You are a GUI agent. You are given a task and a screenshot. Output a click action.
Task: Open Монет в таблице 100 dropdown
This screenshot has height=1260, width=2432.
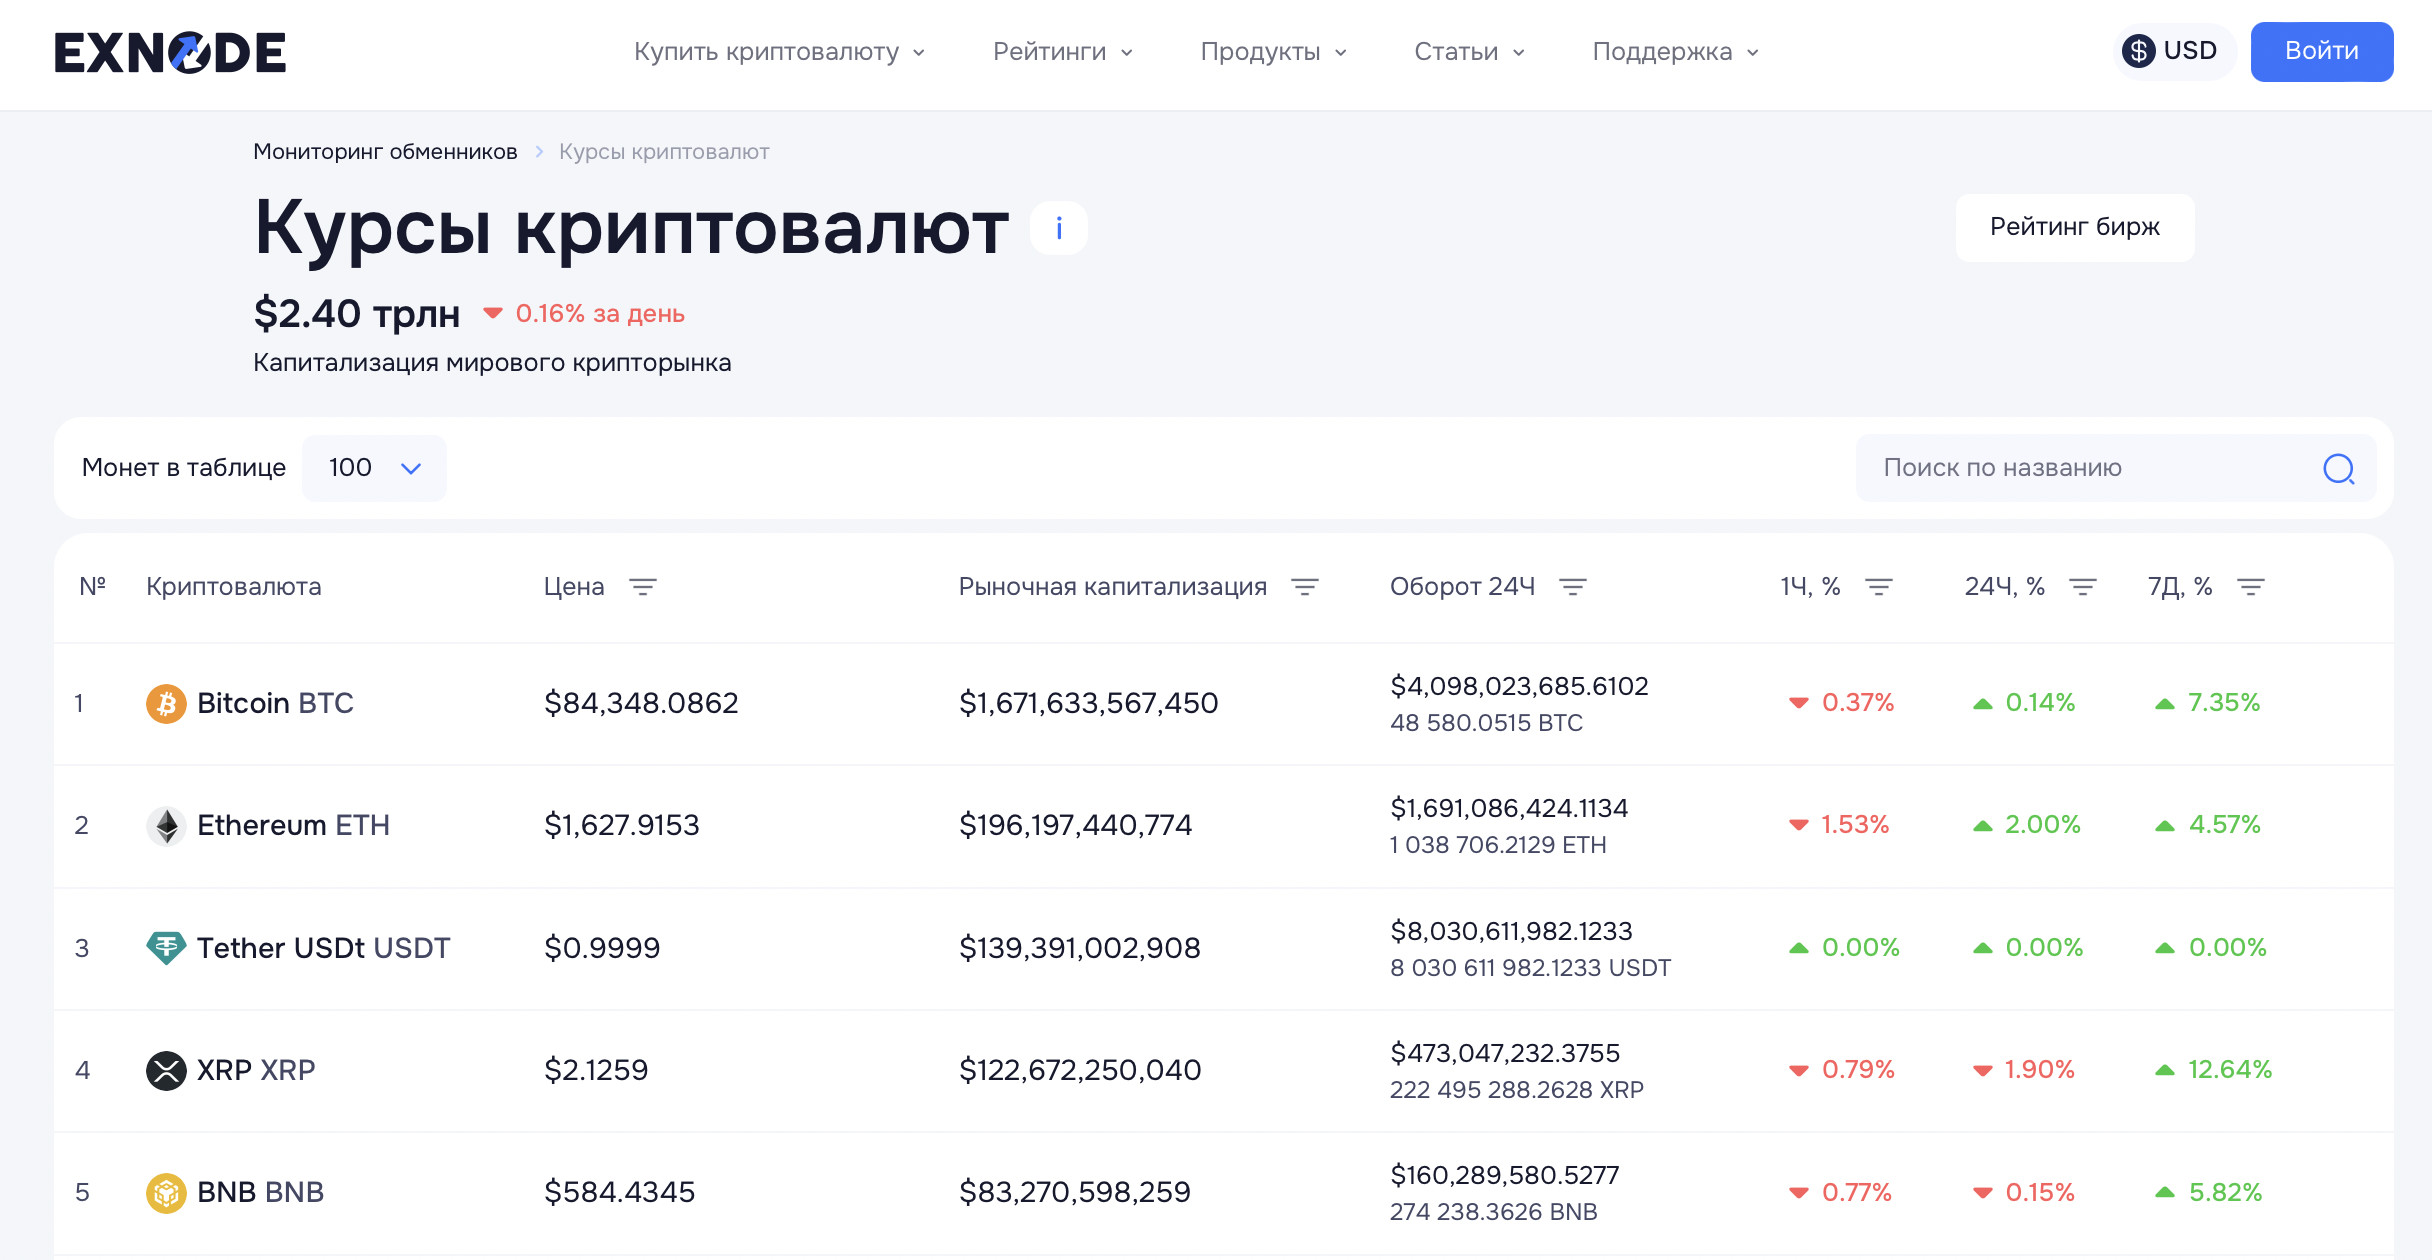point(374,468)
